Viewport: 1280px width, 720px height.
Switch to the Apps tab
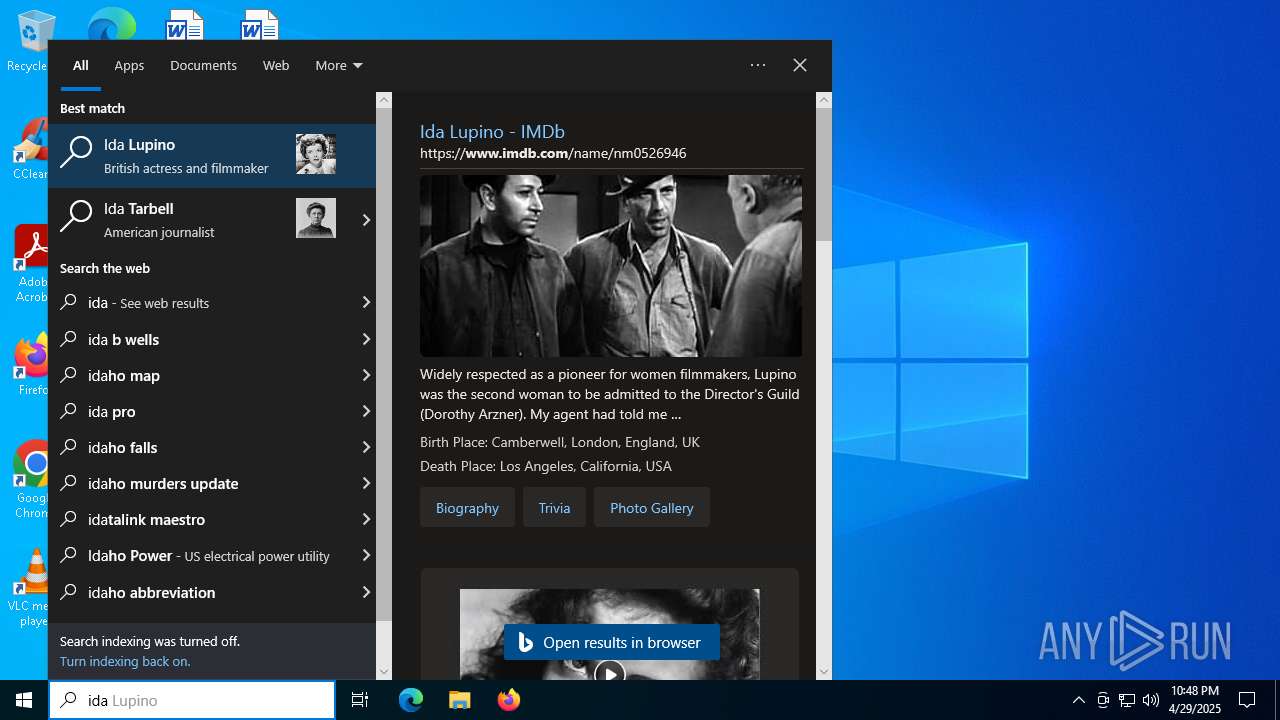click(x=129, y=65)
